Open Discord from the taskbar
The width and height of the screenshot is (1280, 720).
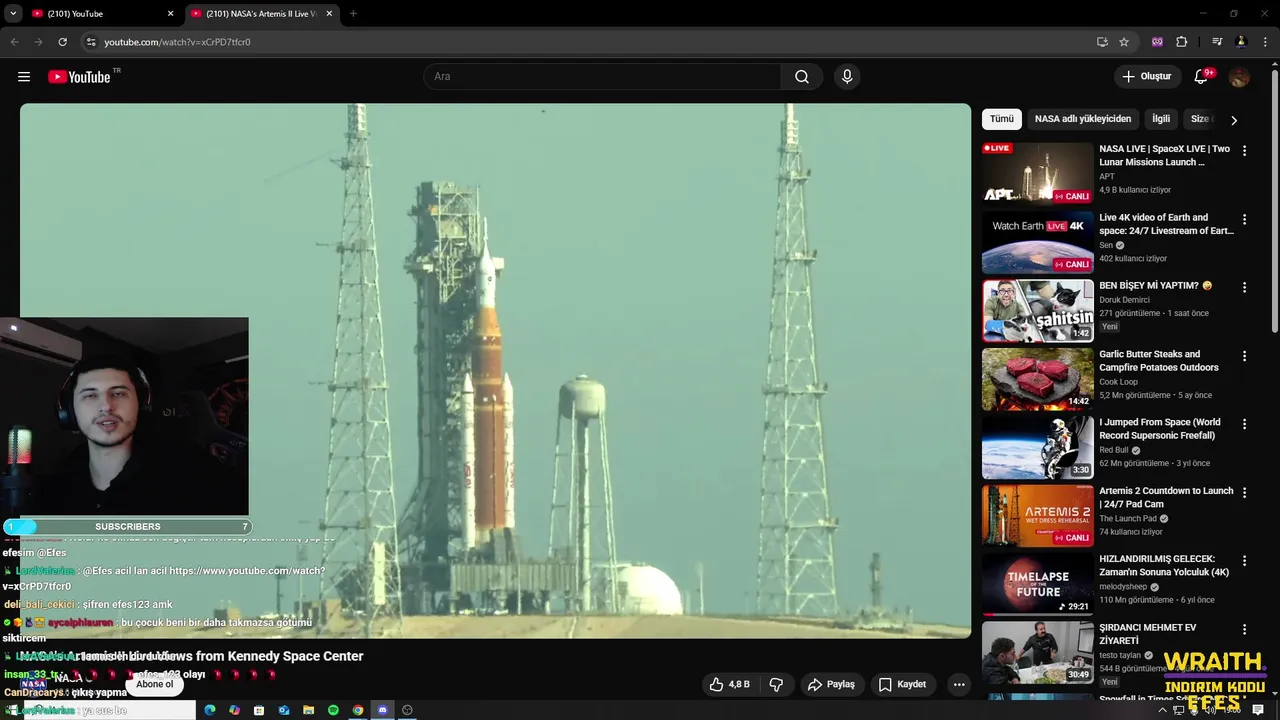coord(382,710)
